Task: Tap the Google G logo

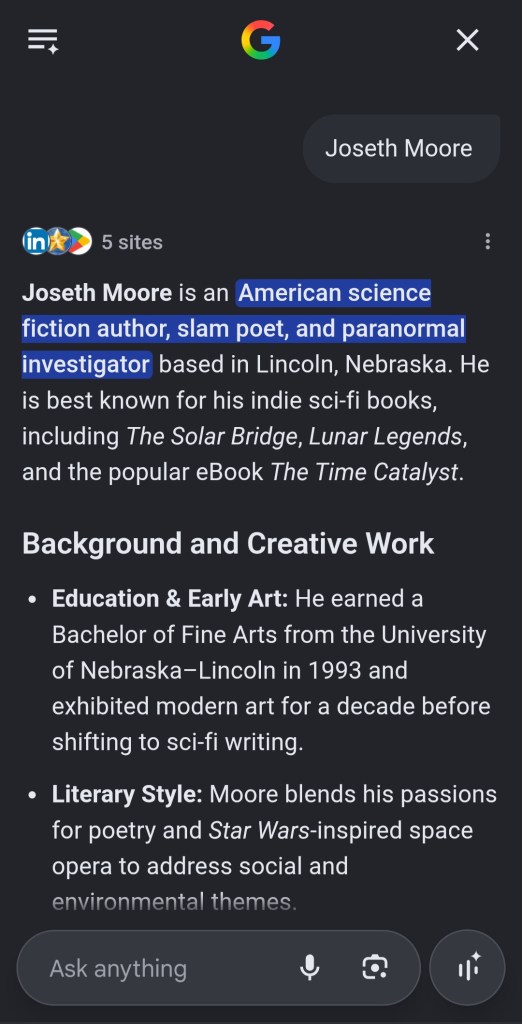Action: click(x=261, y=40)
